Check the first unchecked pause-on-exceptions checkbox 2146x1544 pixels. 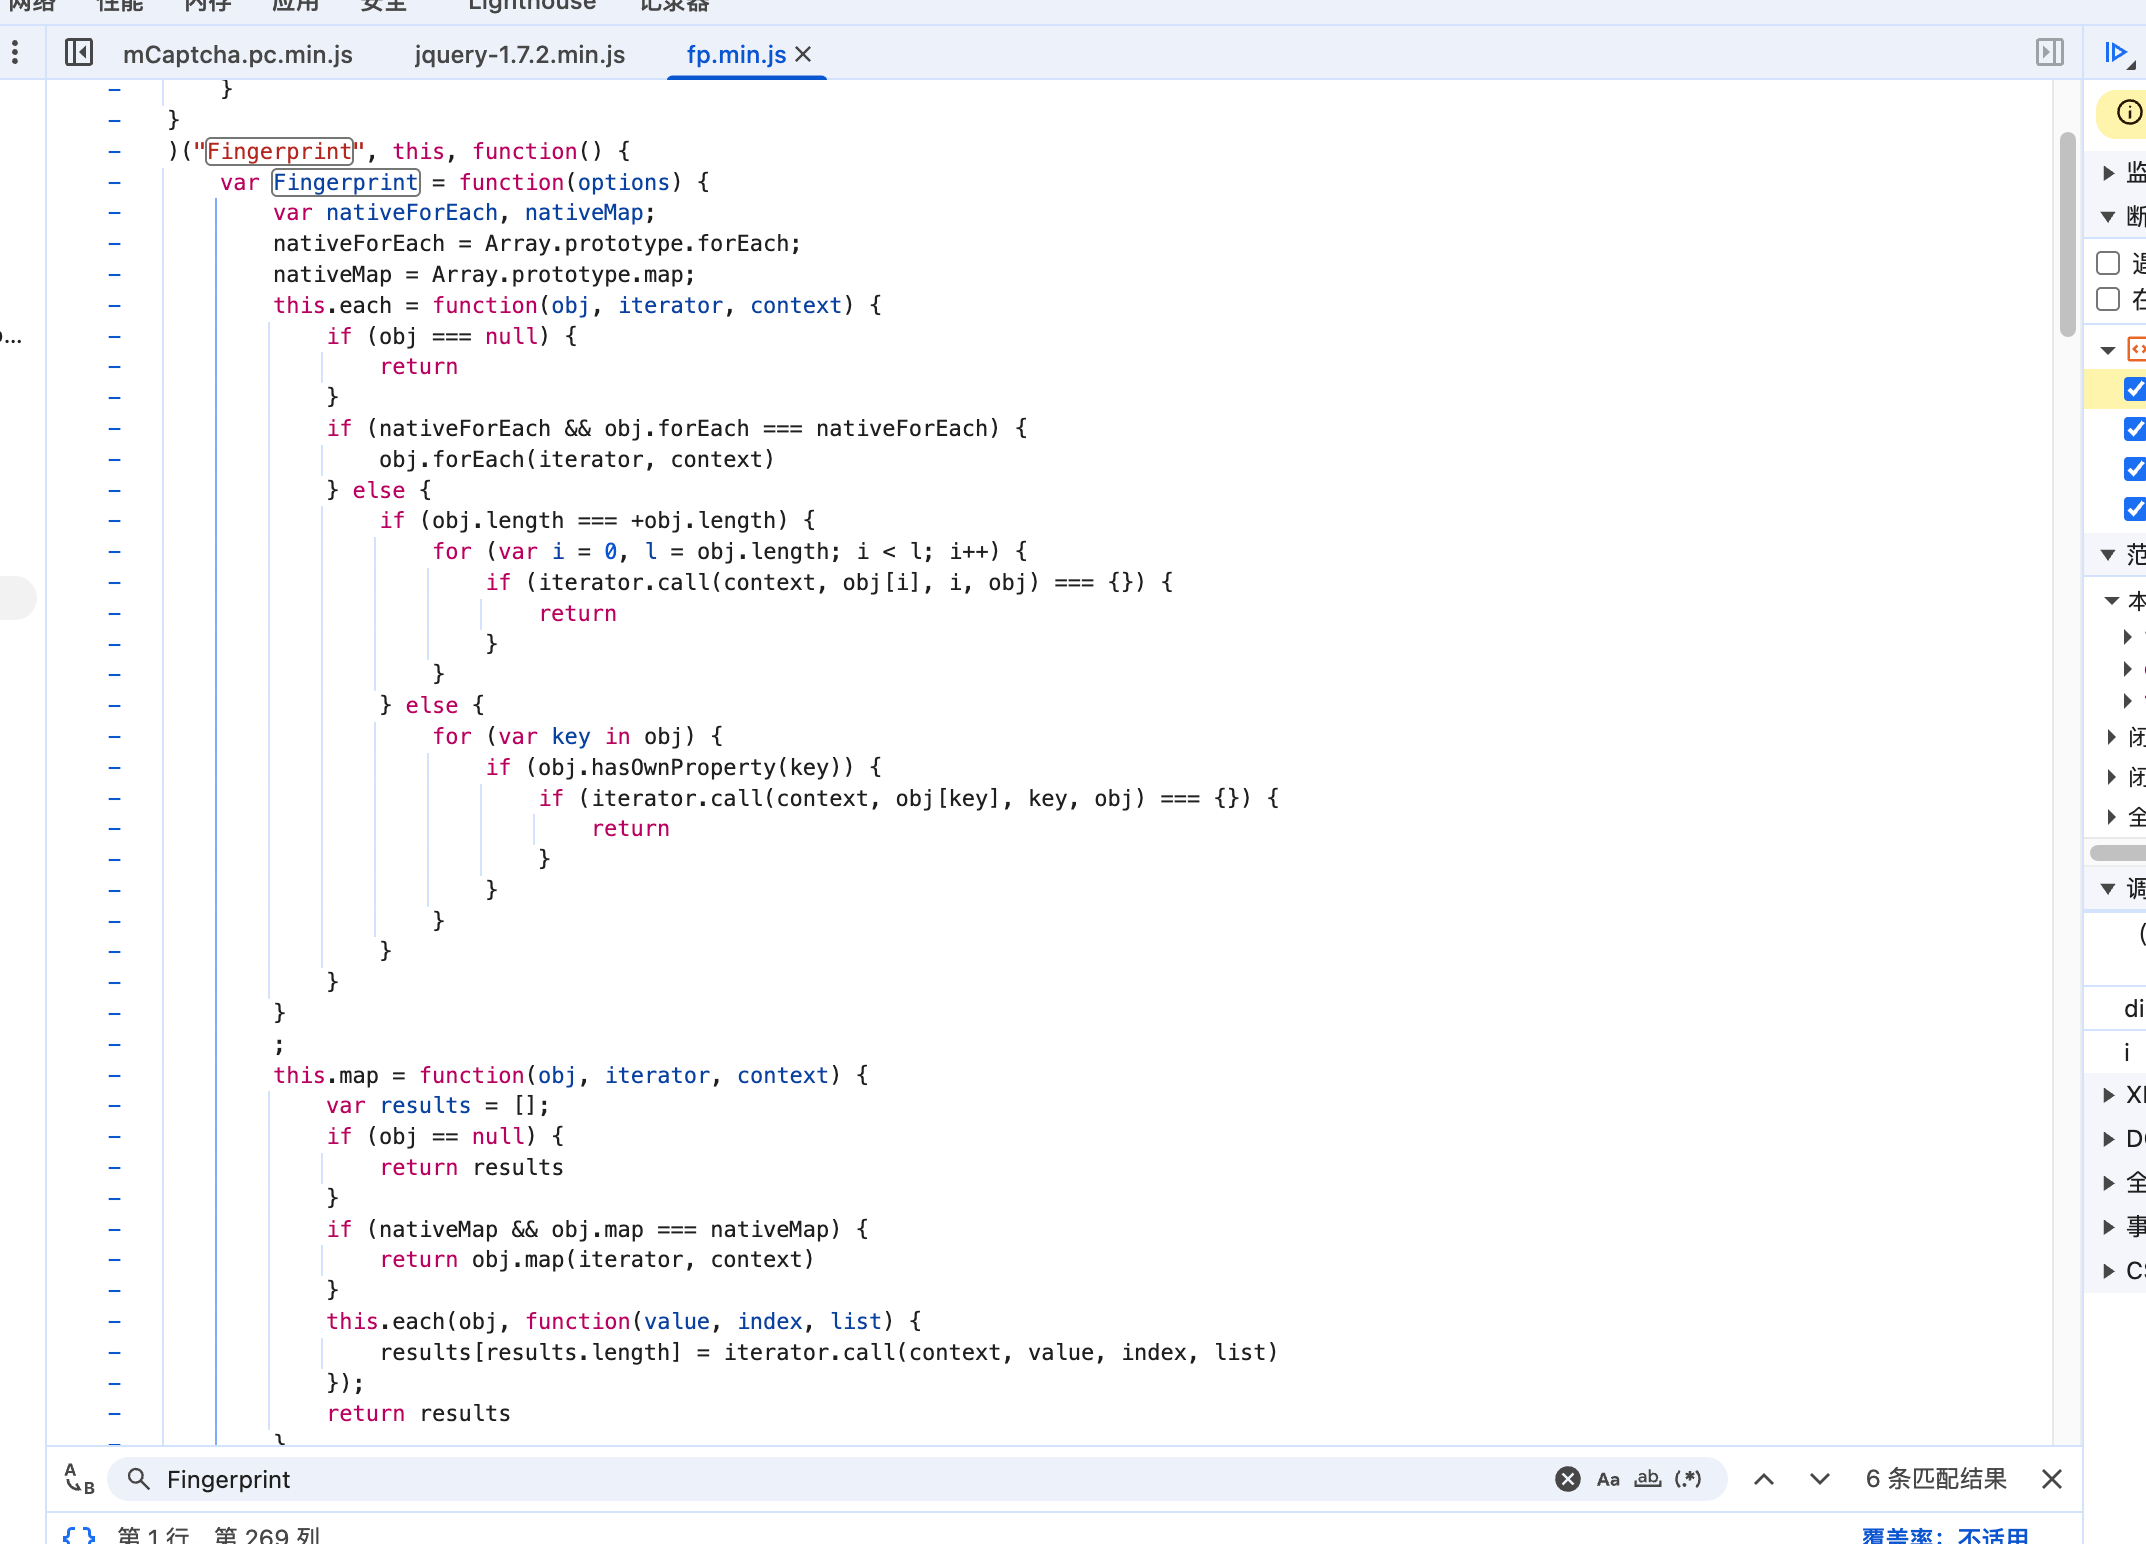[2108, 263]
